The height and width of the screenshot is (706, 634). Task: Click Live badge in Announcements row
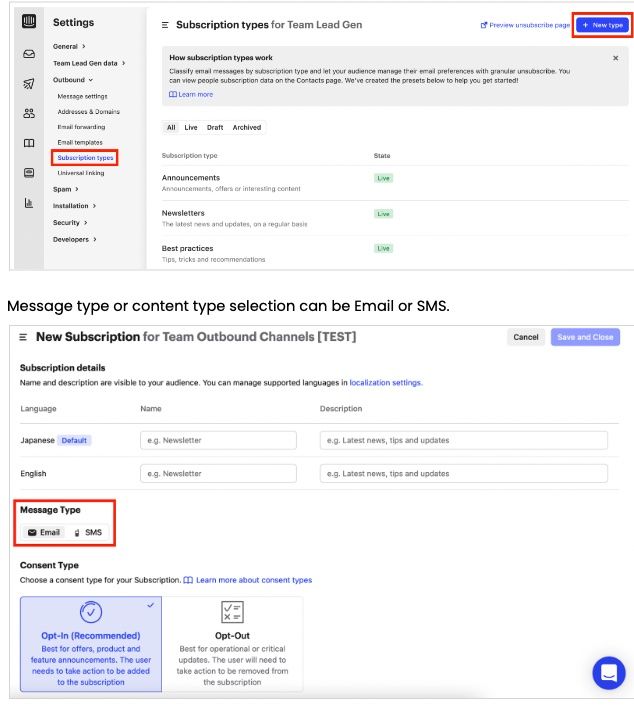(384, 178)
